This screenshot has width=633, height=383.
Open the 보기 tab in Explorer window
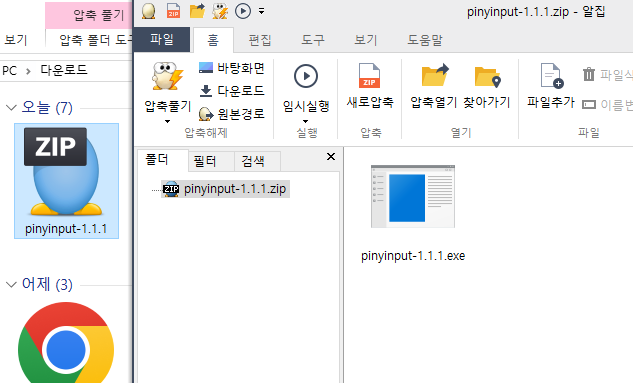click(15, 40)
